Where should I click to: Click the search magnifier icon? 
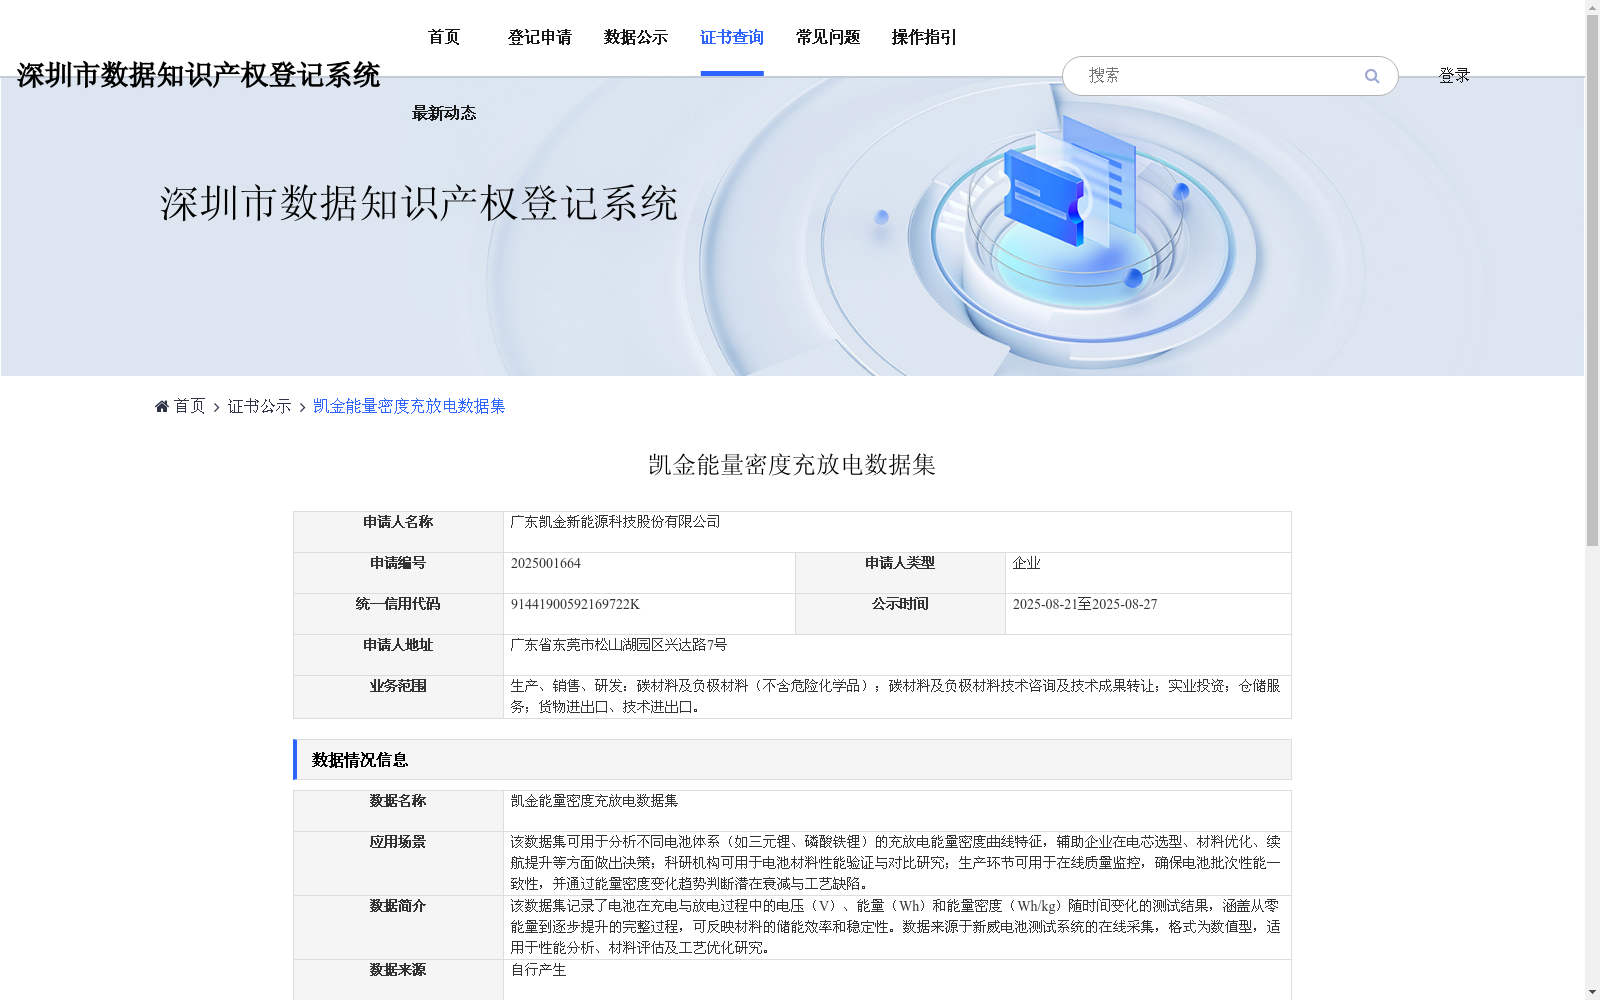click(x=1371, y=76)
